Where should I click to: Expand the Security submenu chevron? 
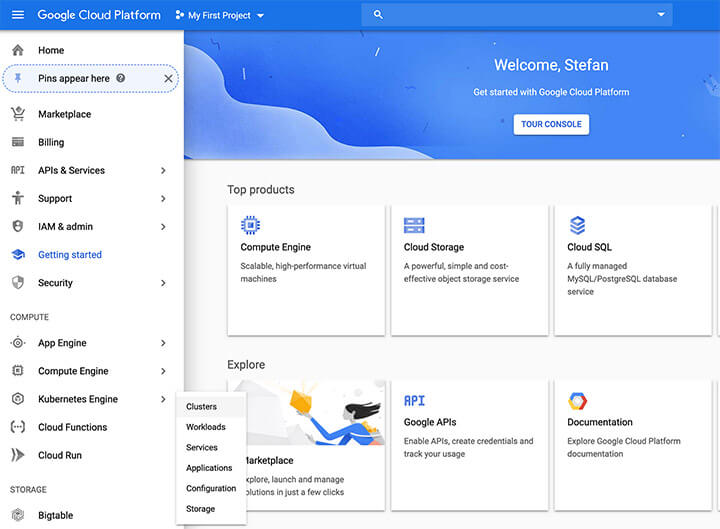point(163,283)
